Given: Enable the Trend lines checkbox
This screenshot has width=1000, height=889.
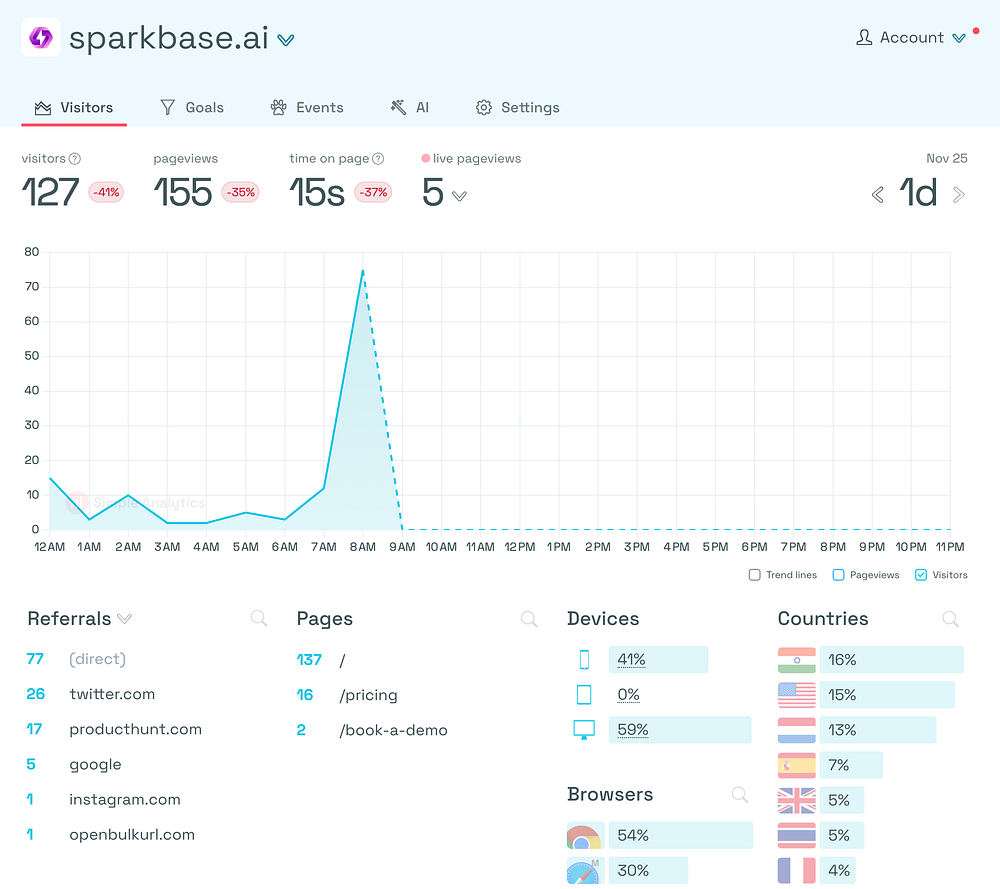Looking at the screenshot, I should (754, 575).
